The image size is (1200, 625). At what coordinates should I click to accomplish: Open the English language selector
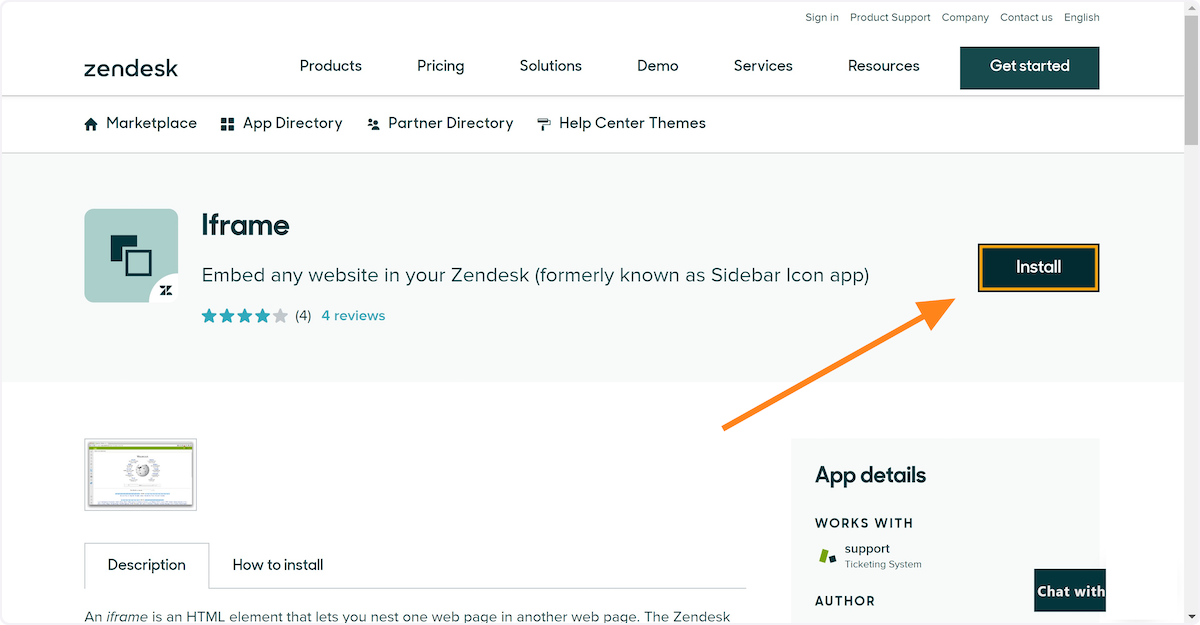(1082, 17)
